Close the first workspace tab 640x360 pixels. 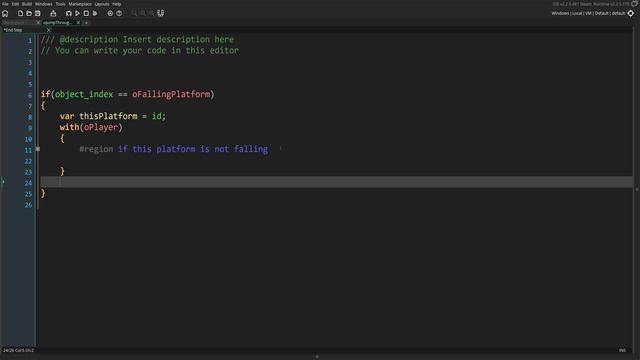[x=38, y=23]
